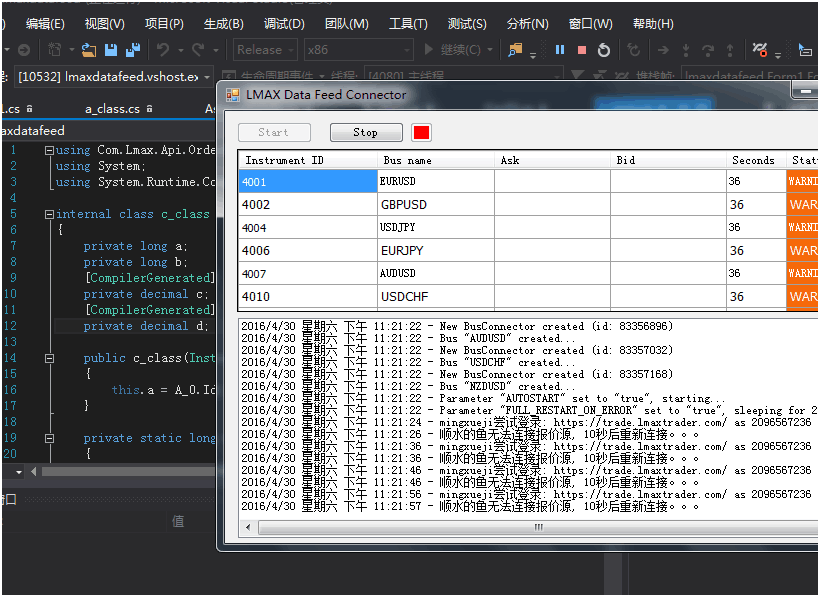Restart debugging with circular arrow icon

tap(603, 50)
